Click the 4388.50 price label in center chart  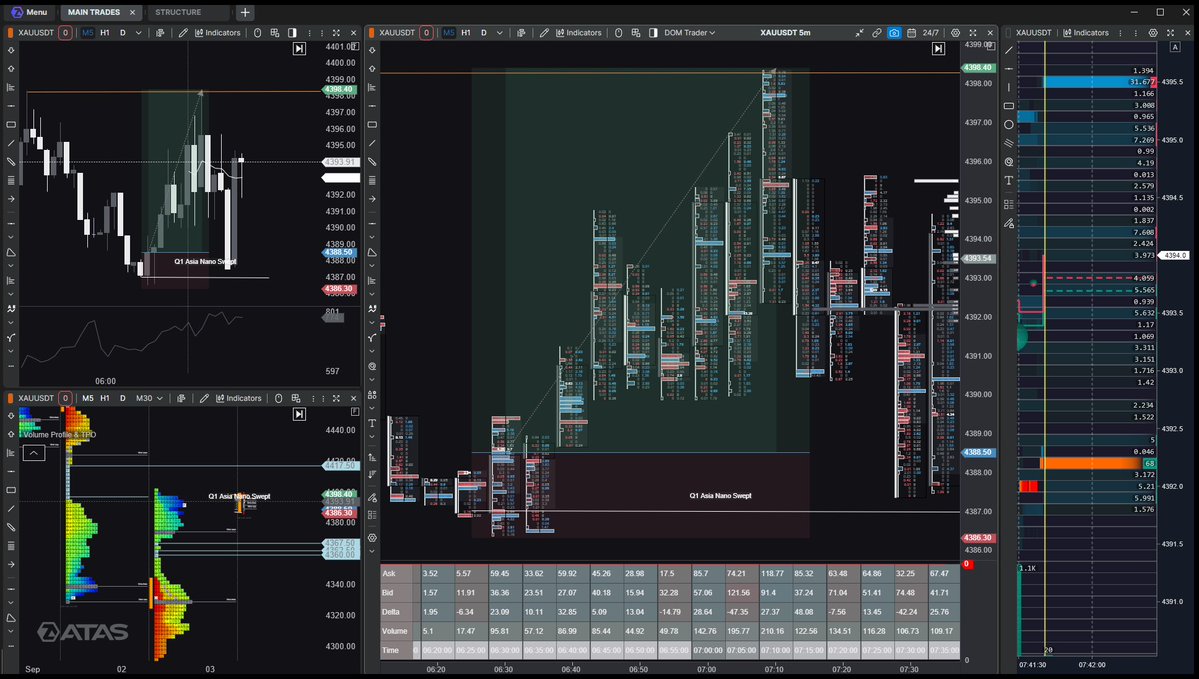click(978, 452)
